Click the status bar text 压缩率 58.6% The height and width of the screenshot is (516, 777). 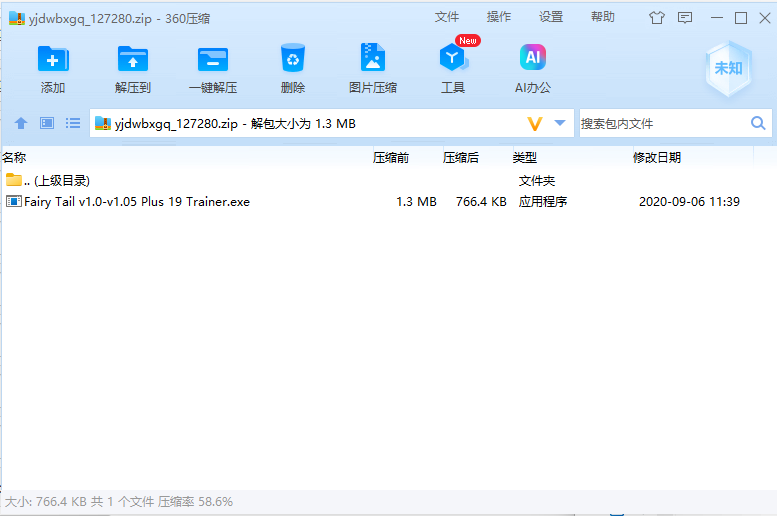[x=195, y=502]
